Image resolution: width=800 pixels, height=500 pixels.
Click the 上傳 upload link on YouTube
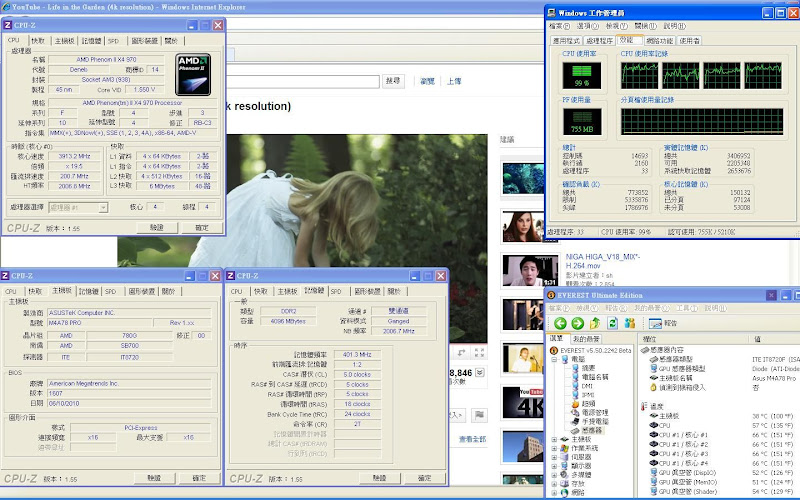[454, 81]
